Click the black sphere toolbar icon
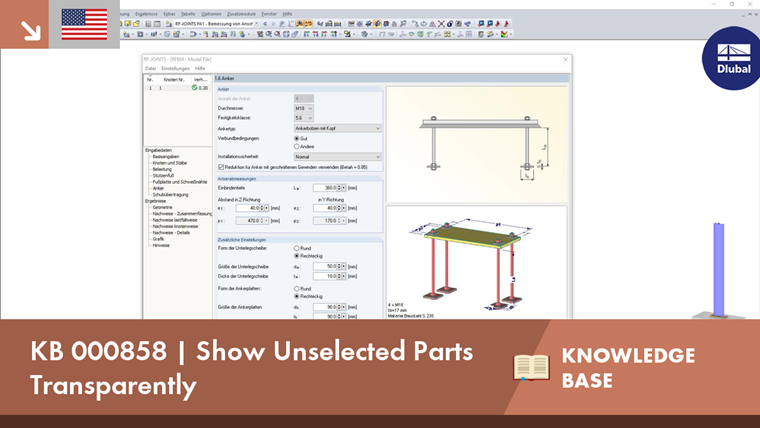This screenshot has width=760, height=428. pos(450,24)
